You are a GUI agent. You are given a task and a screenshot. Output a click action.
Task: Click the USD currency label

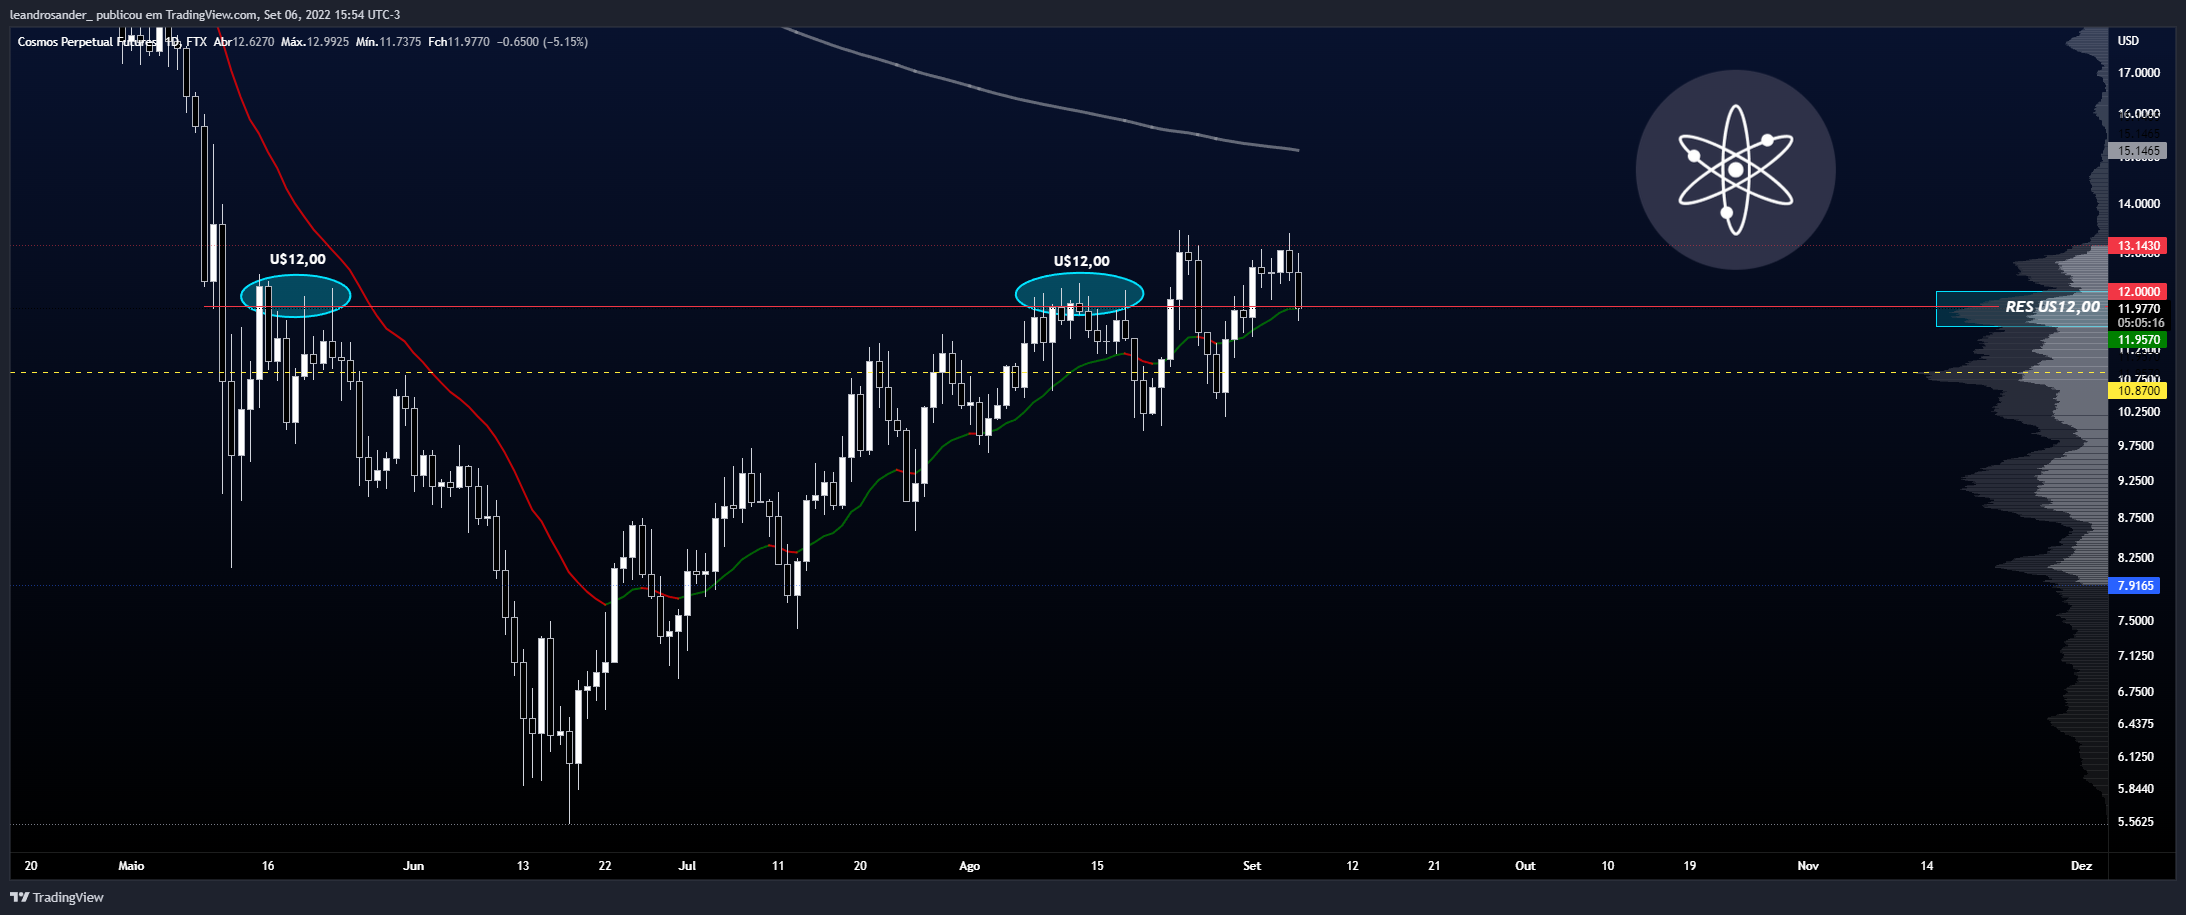point(2128,41)
